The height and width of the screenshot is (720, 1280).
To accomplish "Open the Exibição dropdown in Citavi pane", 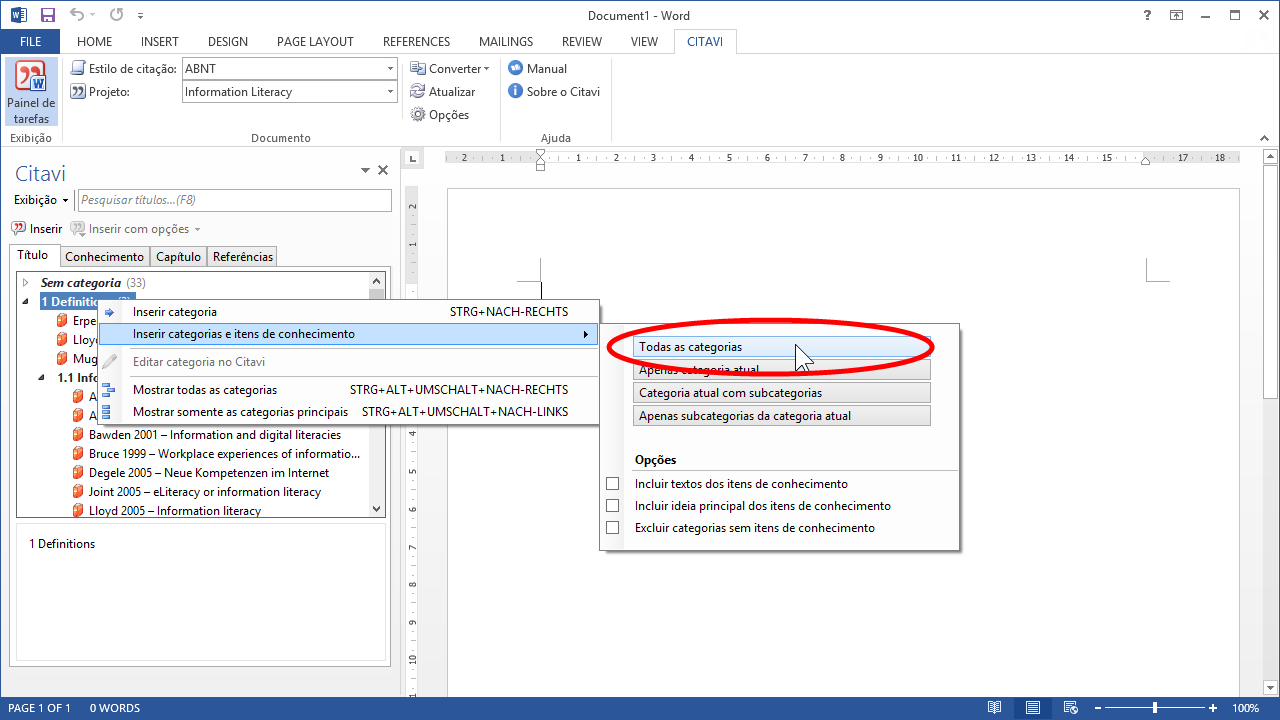I will [x=41, y=201].
